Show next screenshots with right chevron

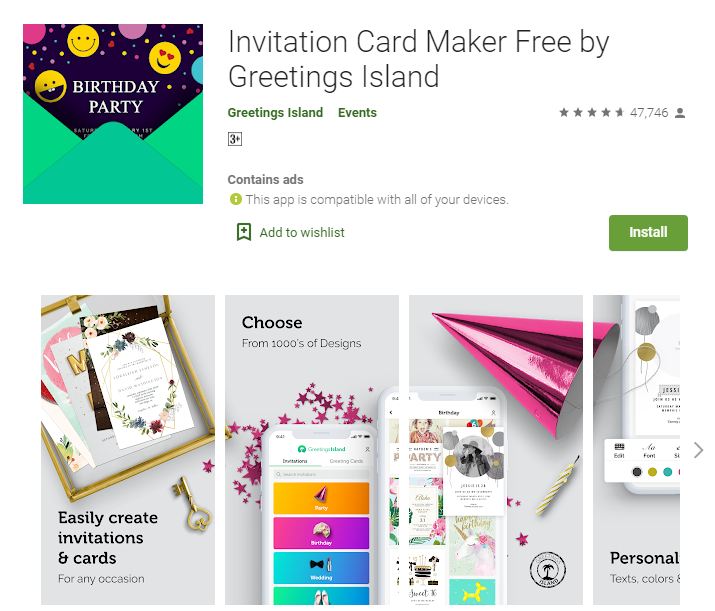click(x=698, y=450)
